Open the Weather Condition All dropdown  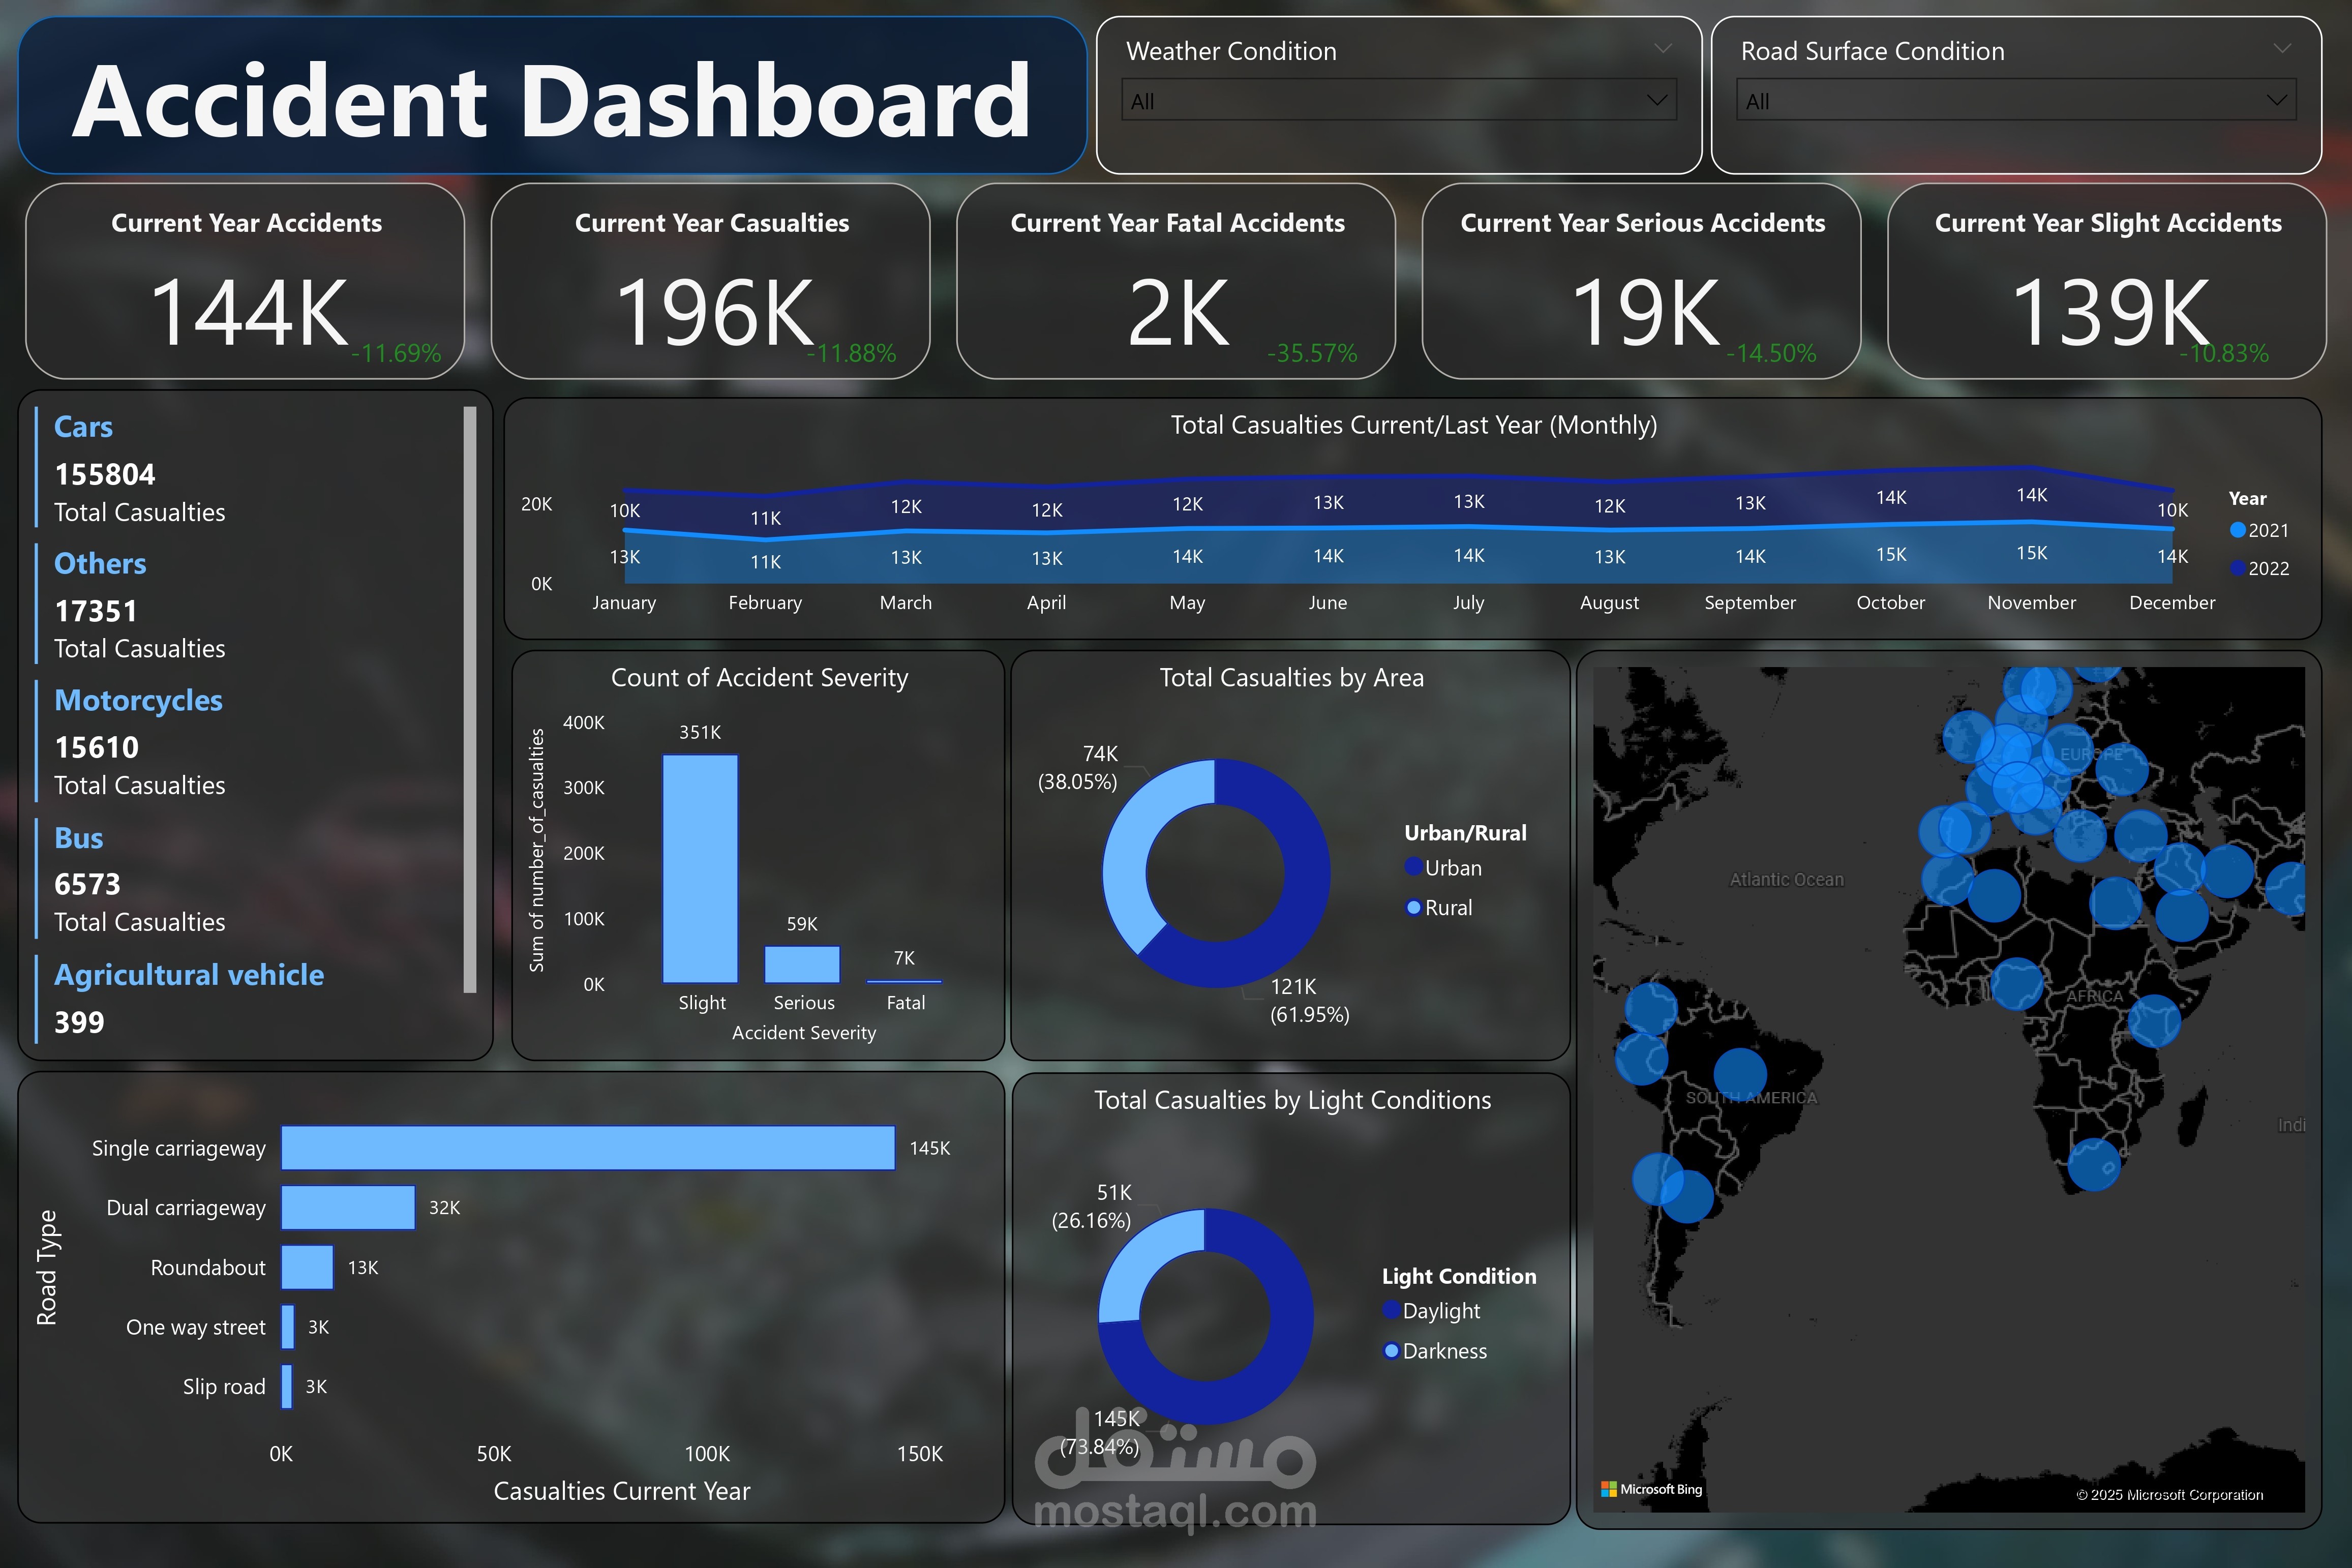(x=1399, y=101)
